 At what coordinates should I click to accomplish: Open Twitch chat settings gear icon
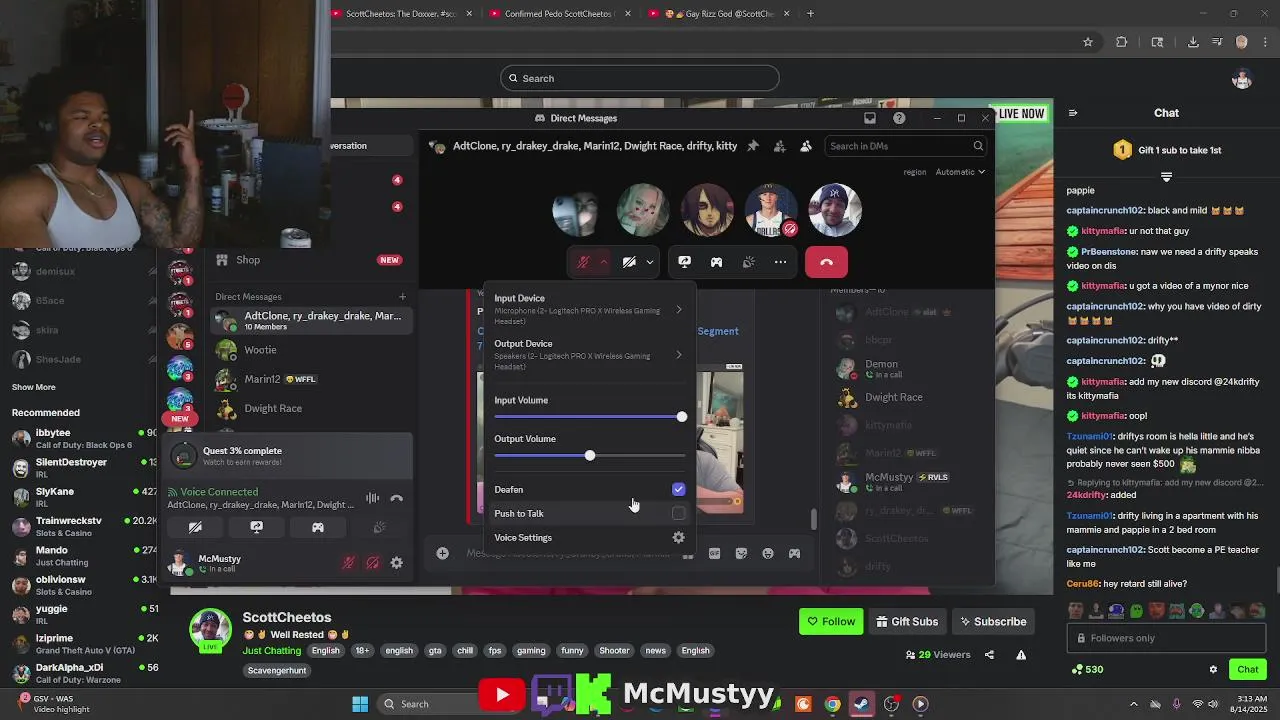tap(1213, 669)
